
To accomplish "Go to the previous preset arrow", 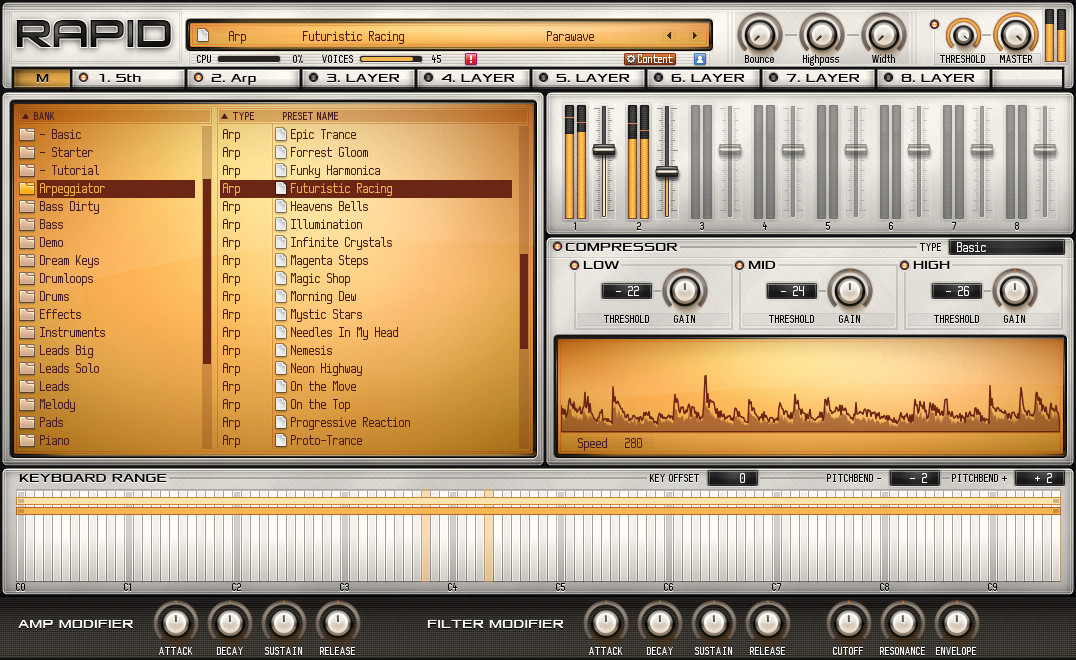I will tap(670, 36).
